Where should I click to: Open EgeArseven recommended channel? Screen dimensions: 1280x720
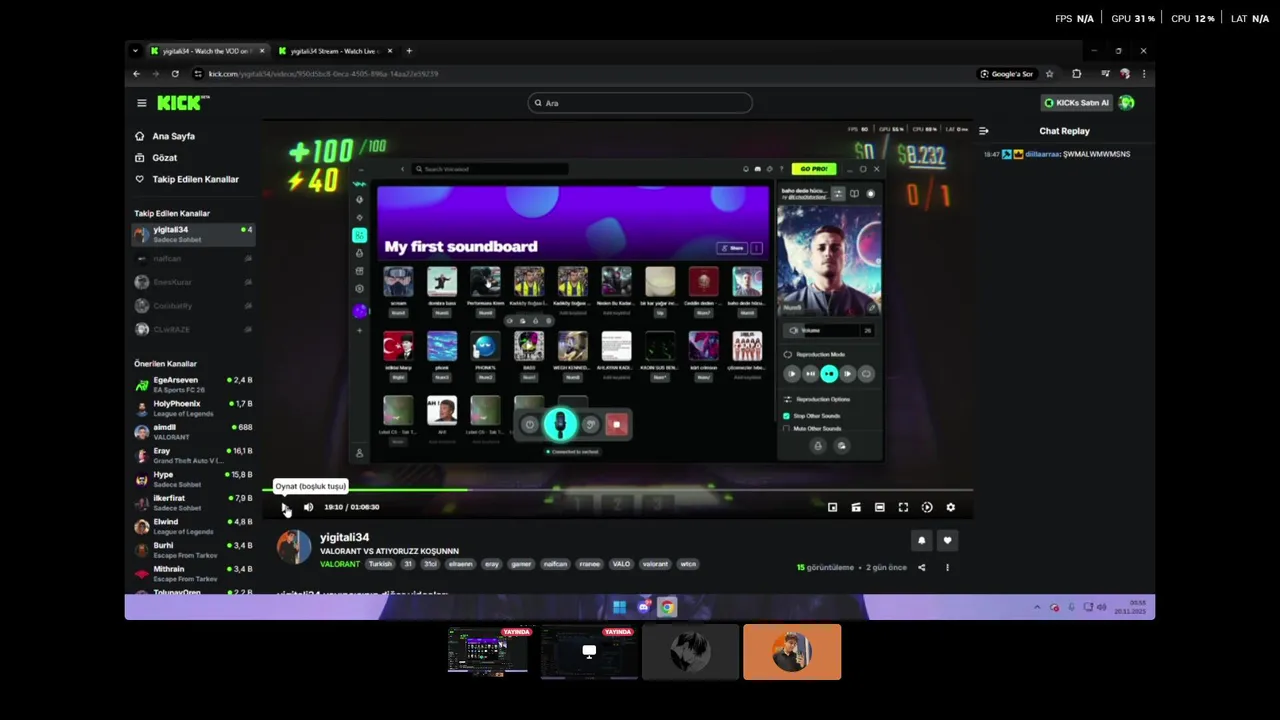[193, 384]
